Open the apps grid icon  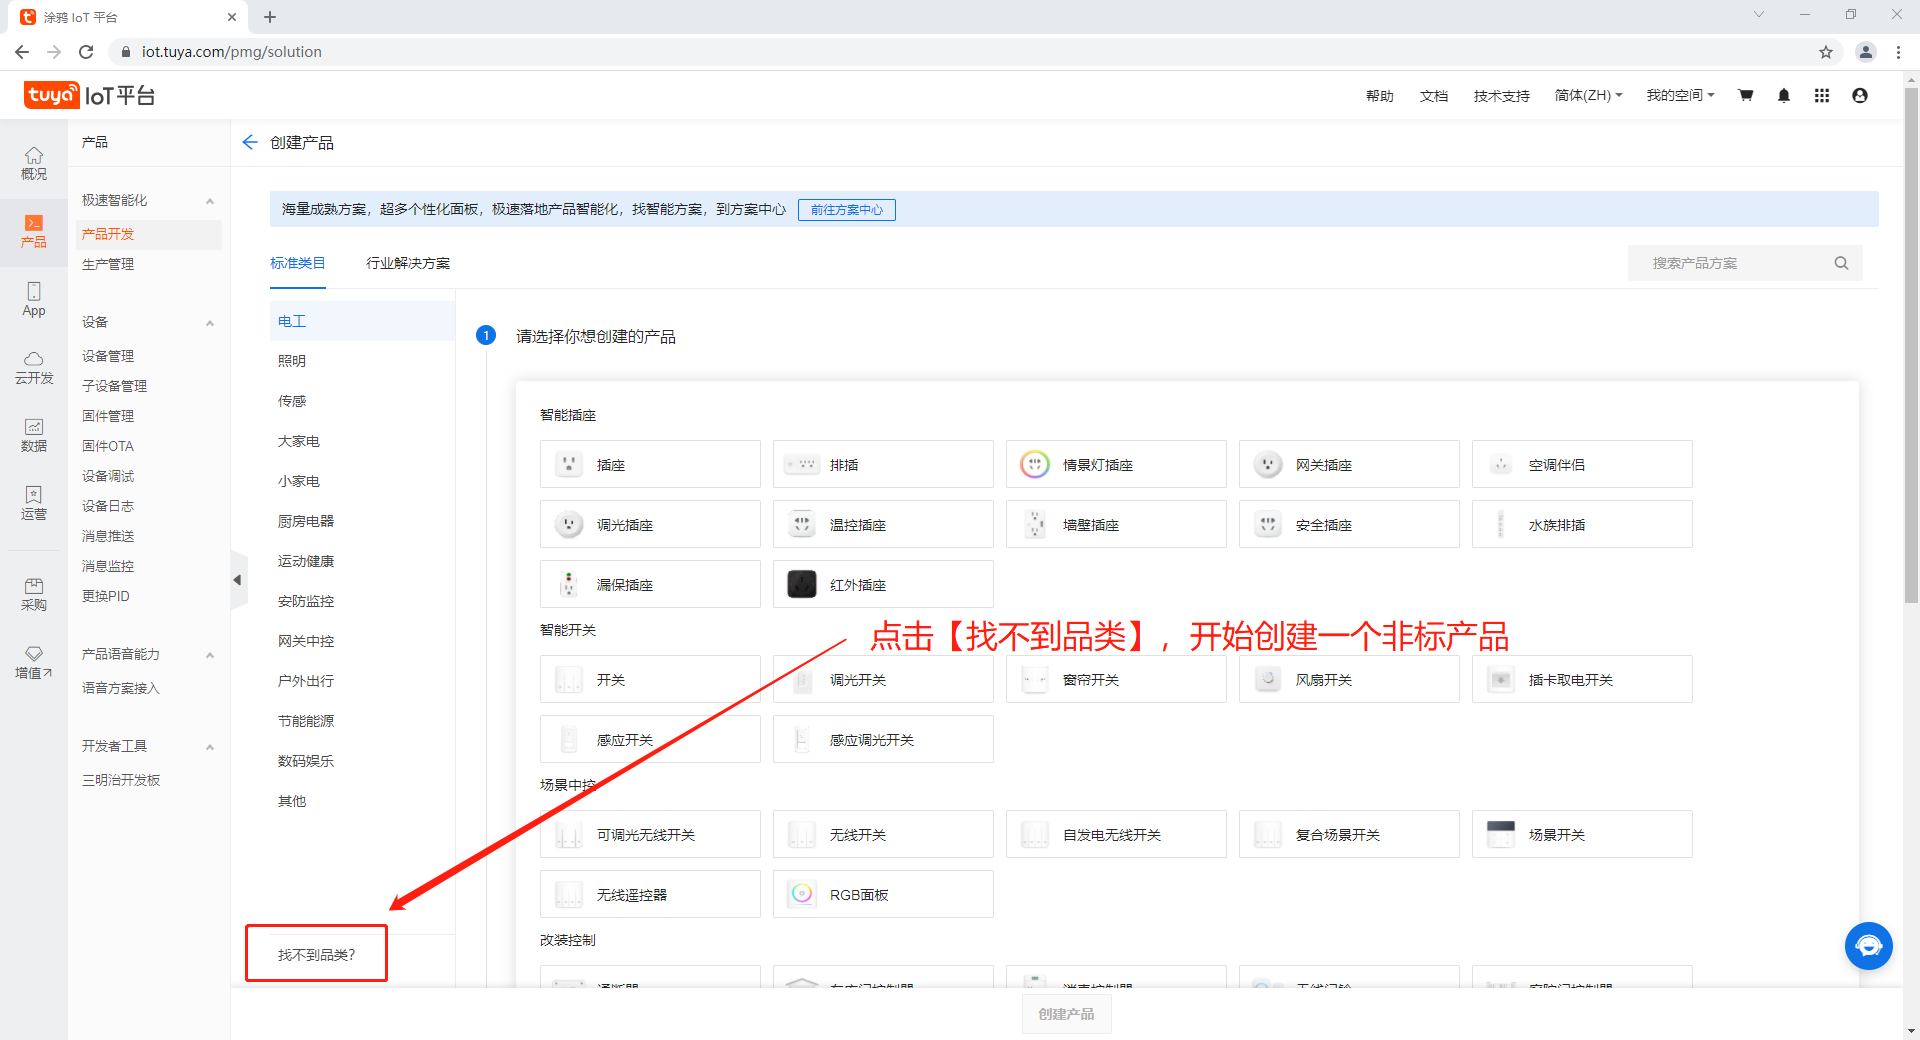[1822, 96]
